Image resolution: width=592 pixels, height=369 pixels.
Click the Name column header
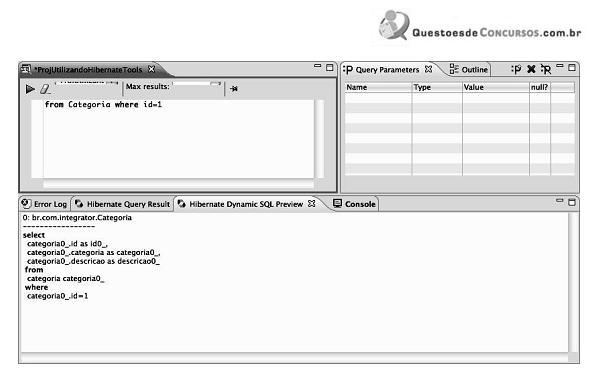pos(378,87)
